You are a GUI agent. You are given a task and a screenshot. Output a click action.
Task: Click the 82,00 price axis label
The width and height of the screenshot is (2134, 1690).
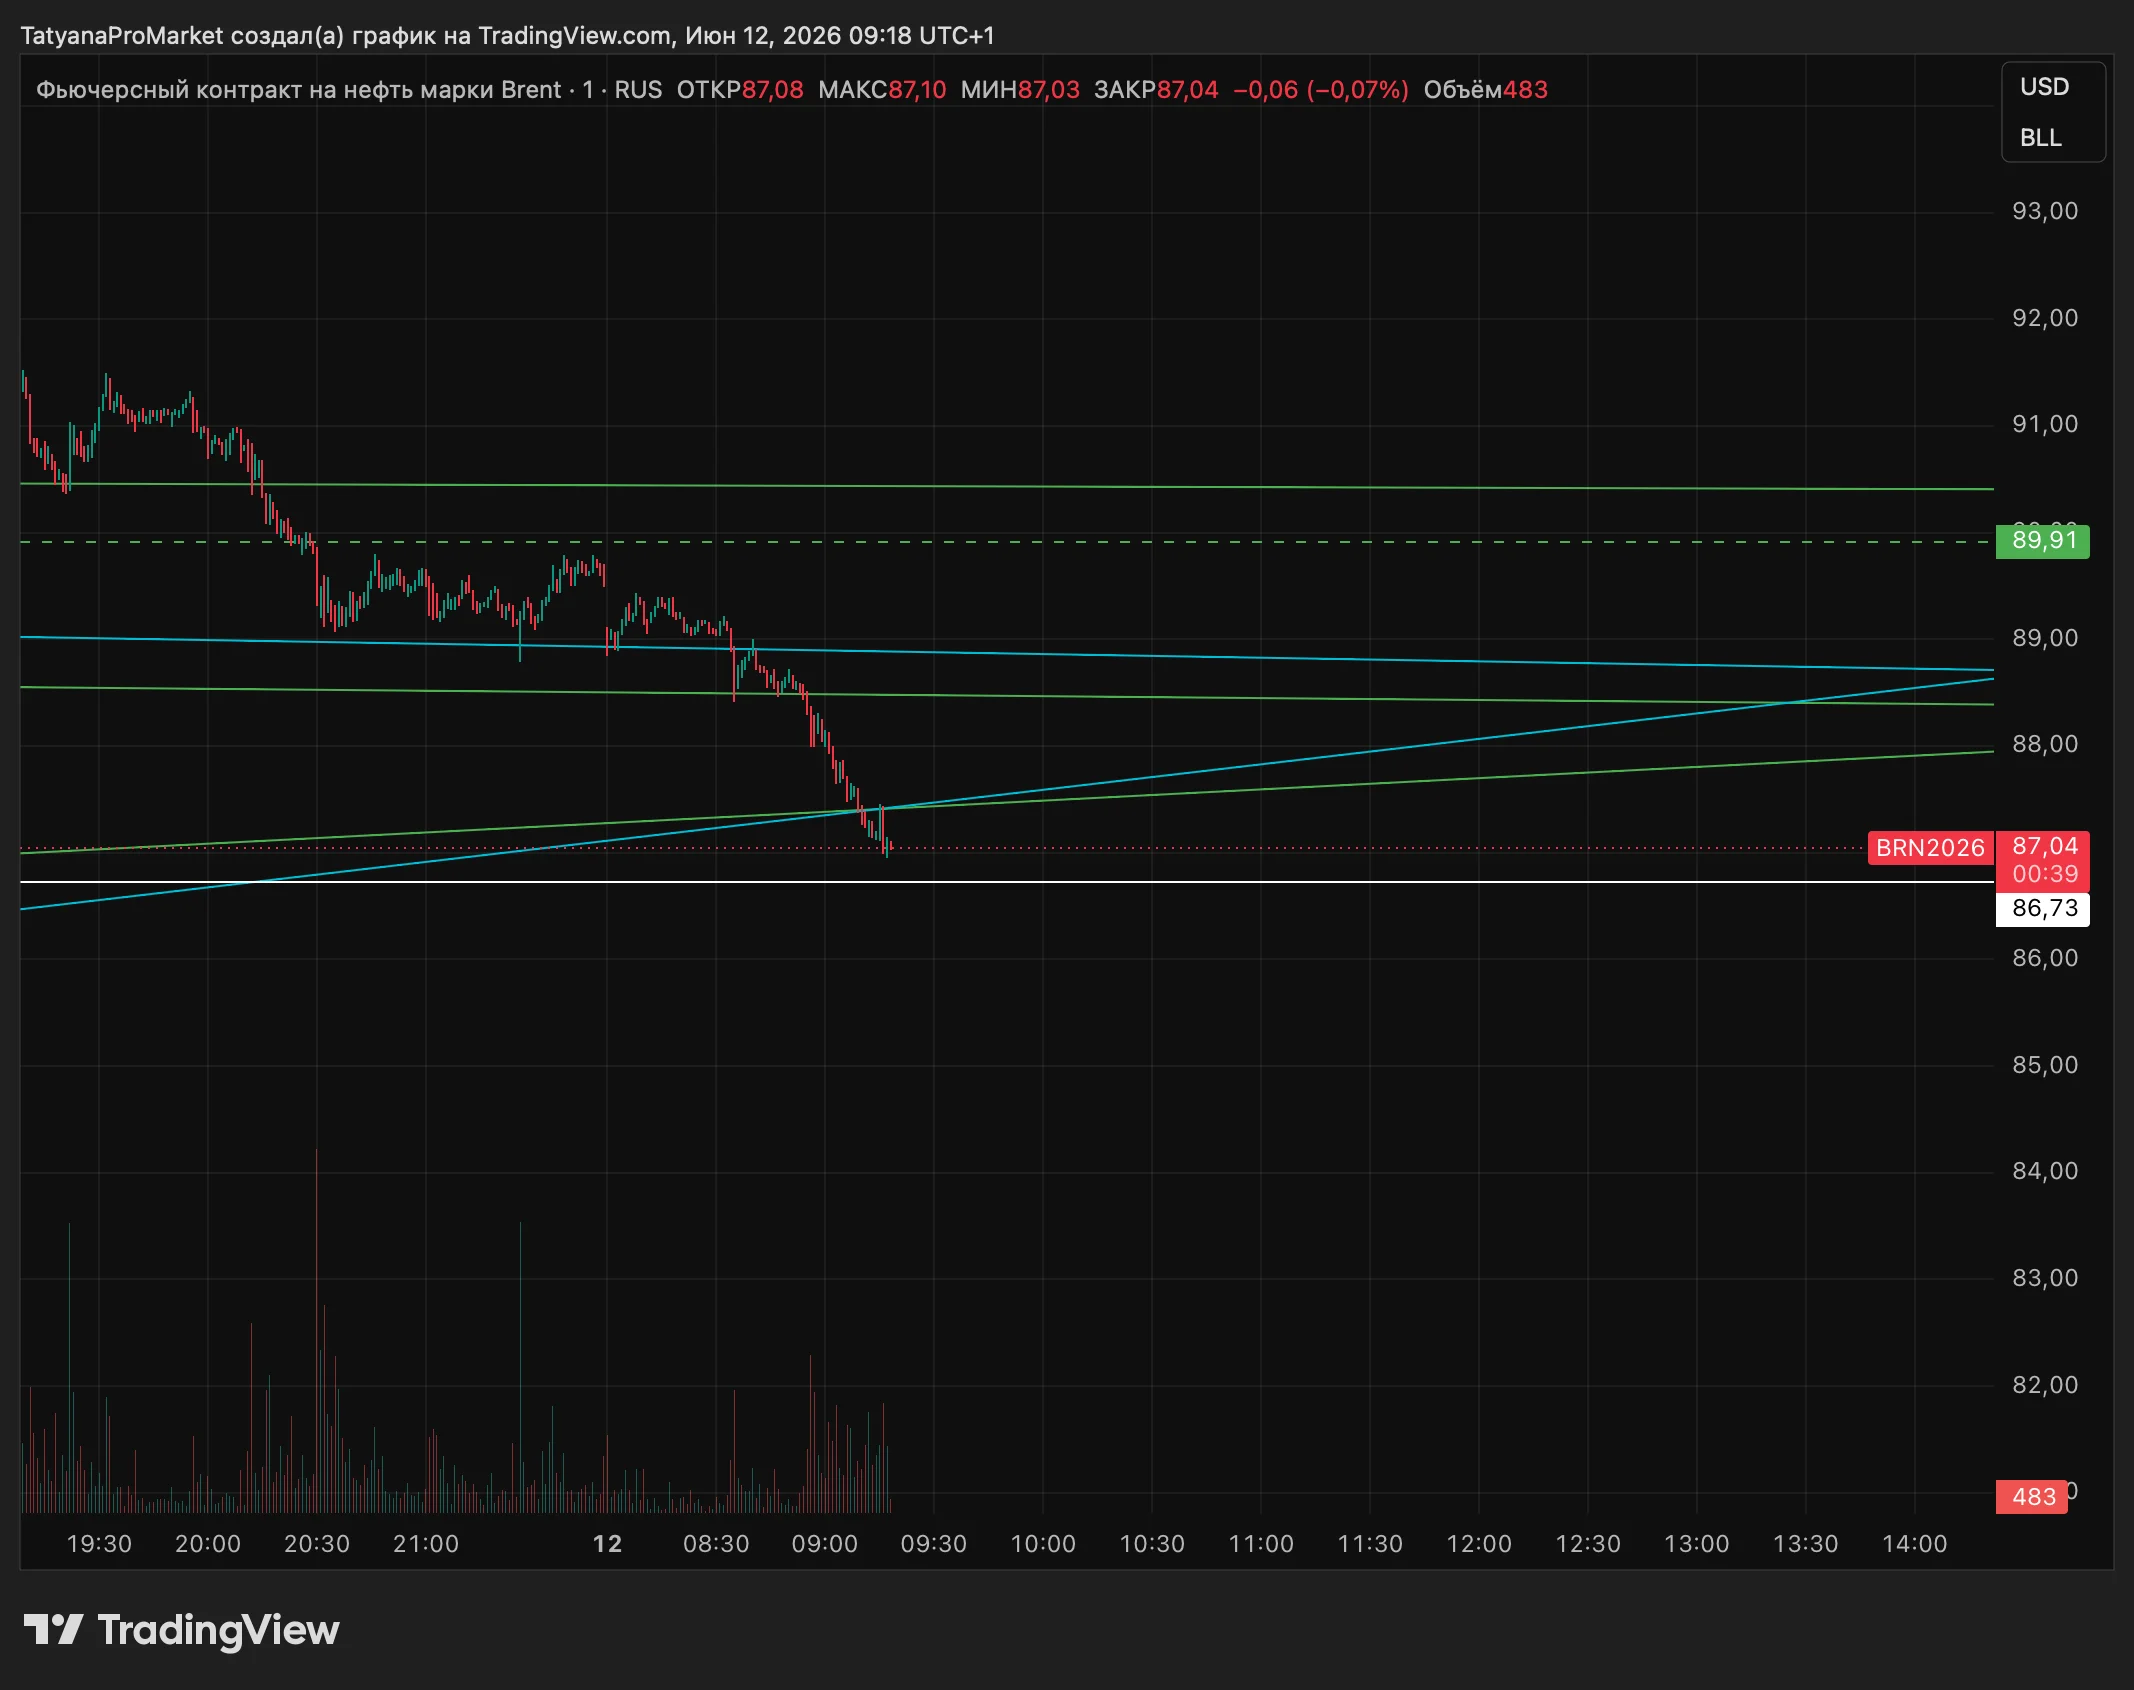(2044, 1385)
